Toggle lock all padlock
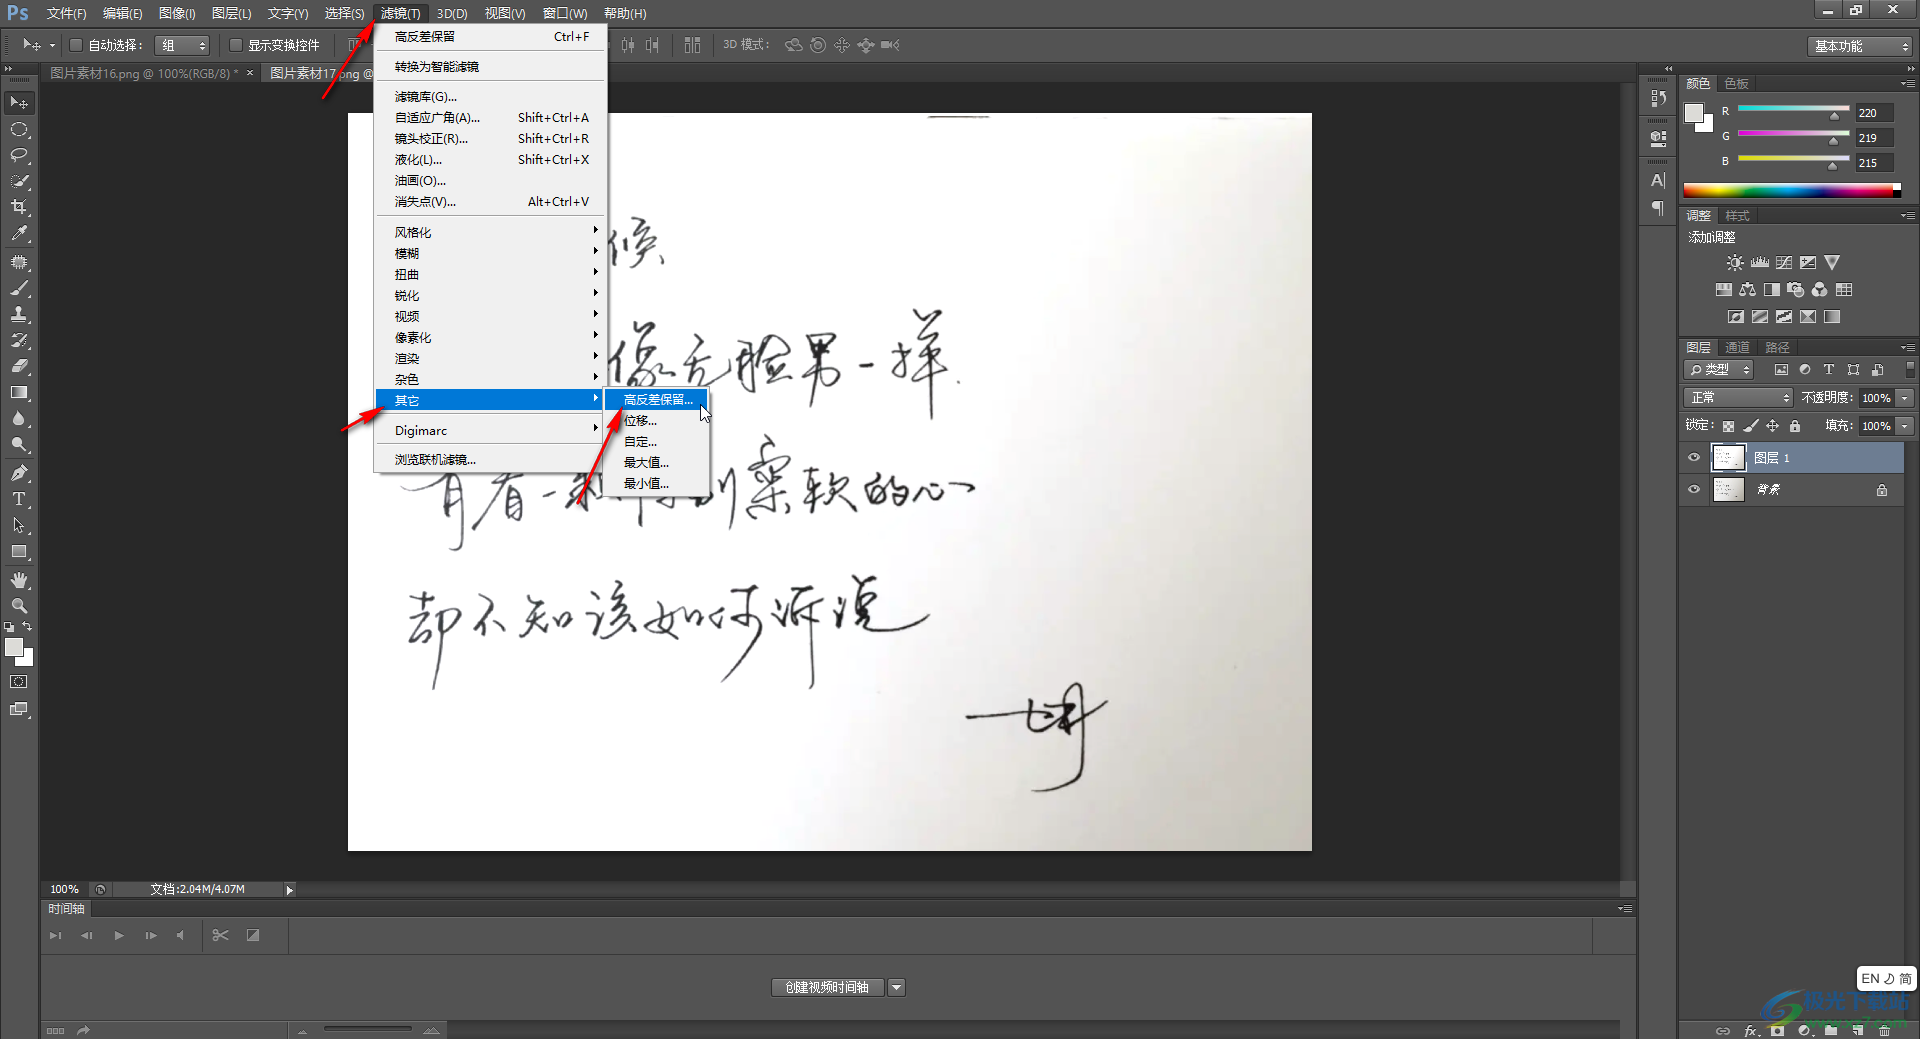 coord(1795,426)
